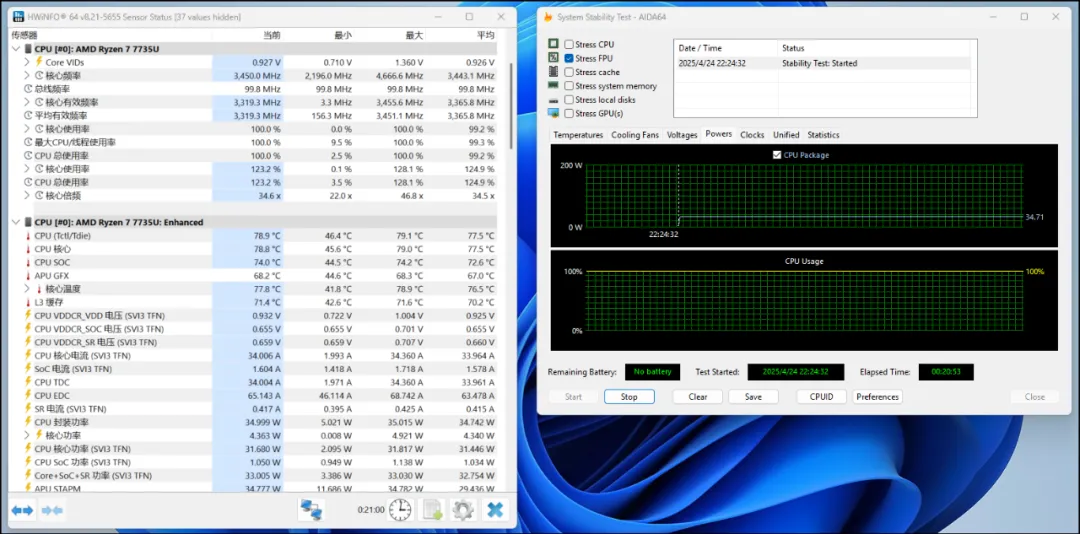1080x534 pixels.
Task: Click the expand-columns blue arrows icon in HWiNFO
Action: pos(22,511)
